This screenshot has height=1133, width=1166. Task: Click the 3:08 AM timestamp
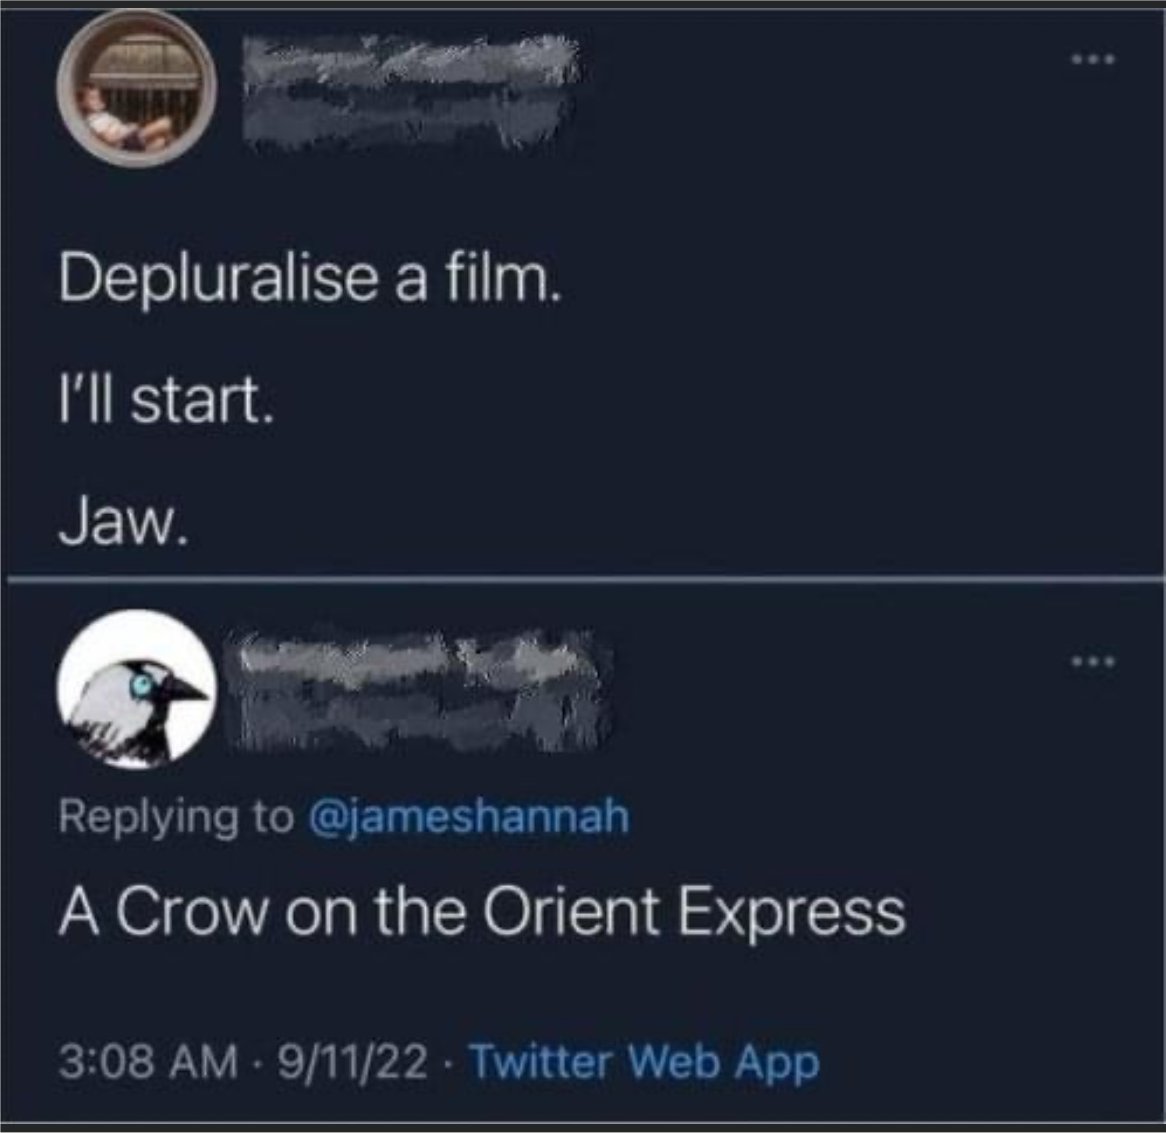pos(146,1062)
